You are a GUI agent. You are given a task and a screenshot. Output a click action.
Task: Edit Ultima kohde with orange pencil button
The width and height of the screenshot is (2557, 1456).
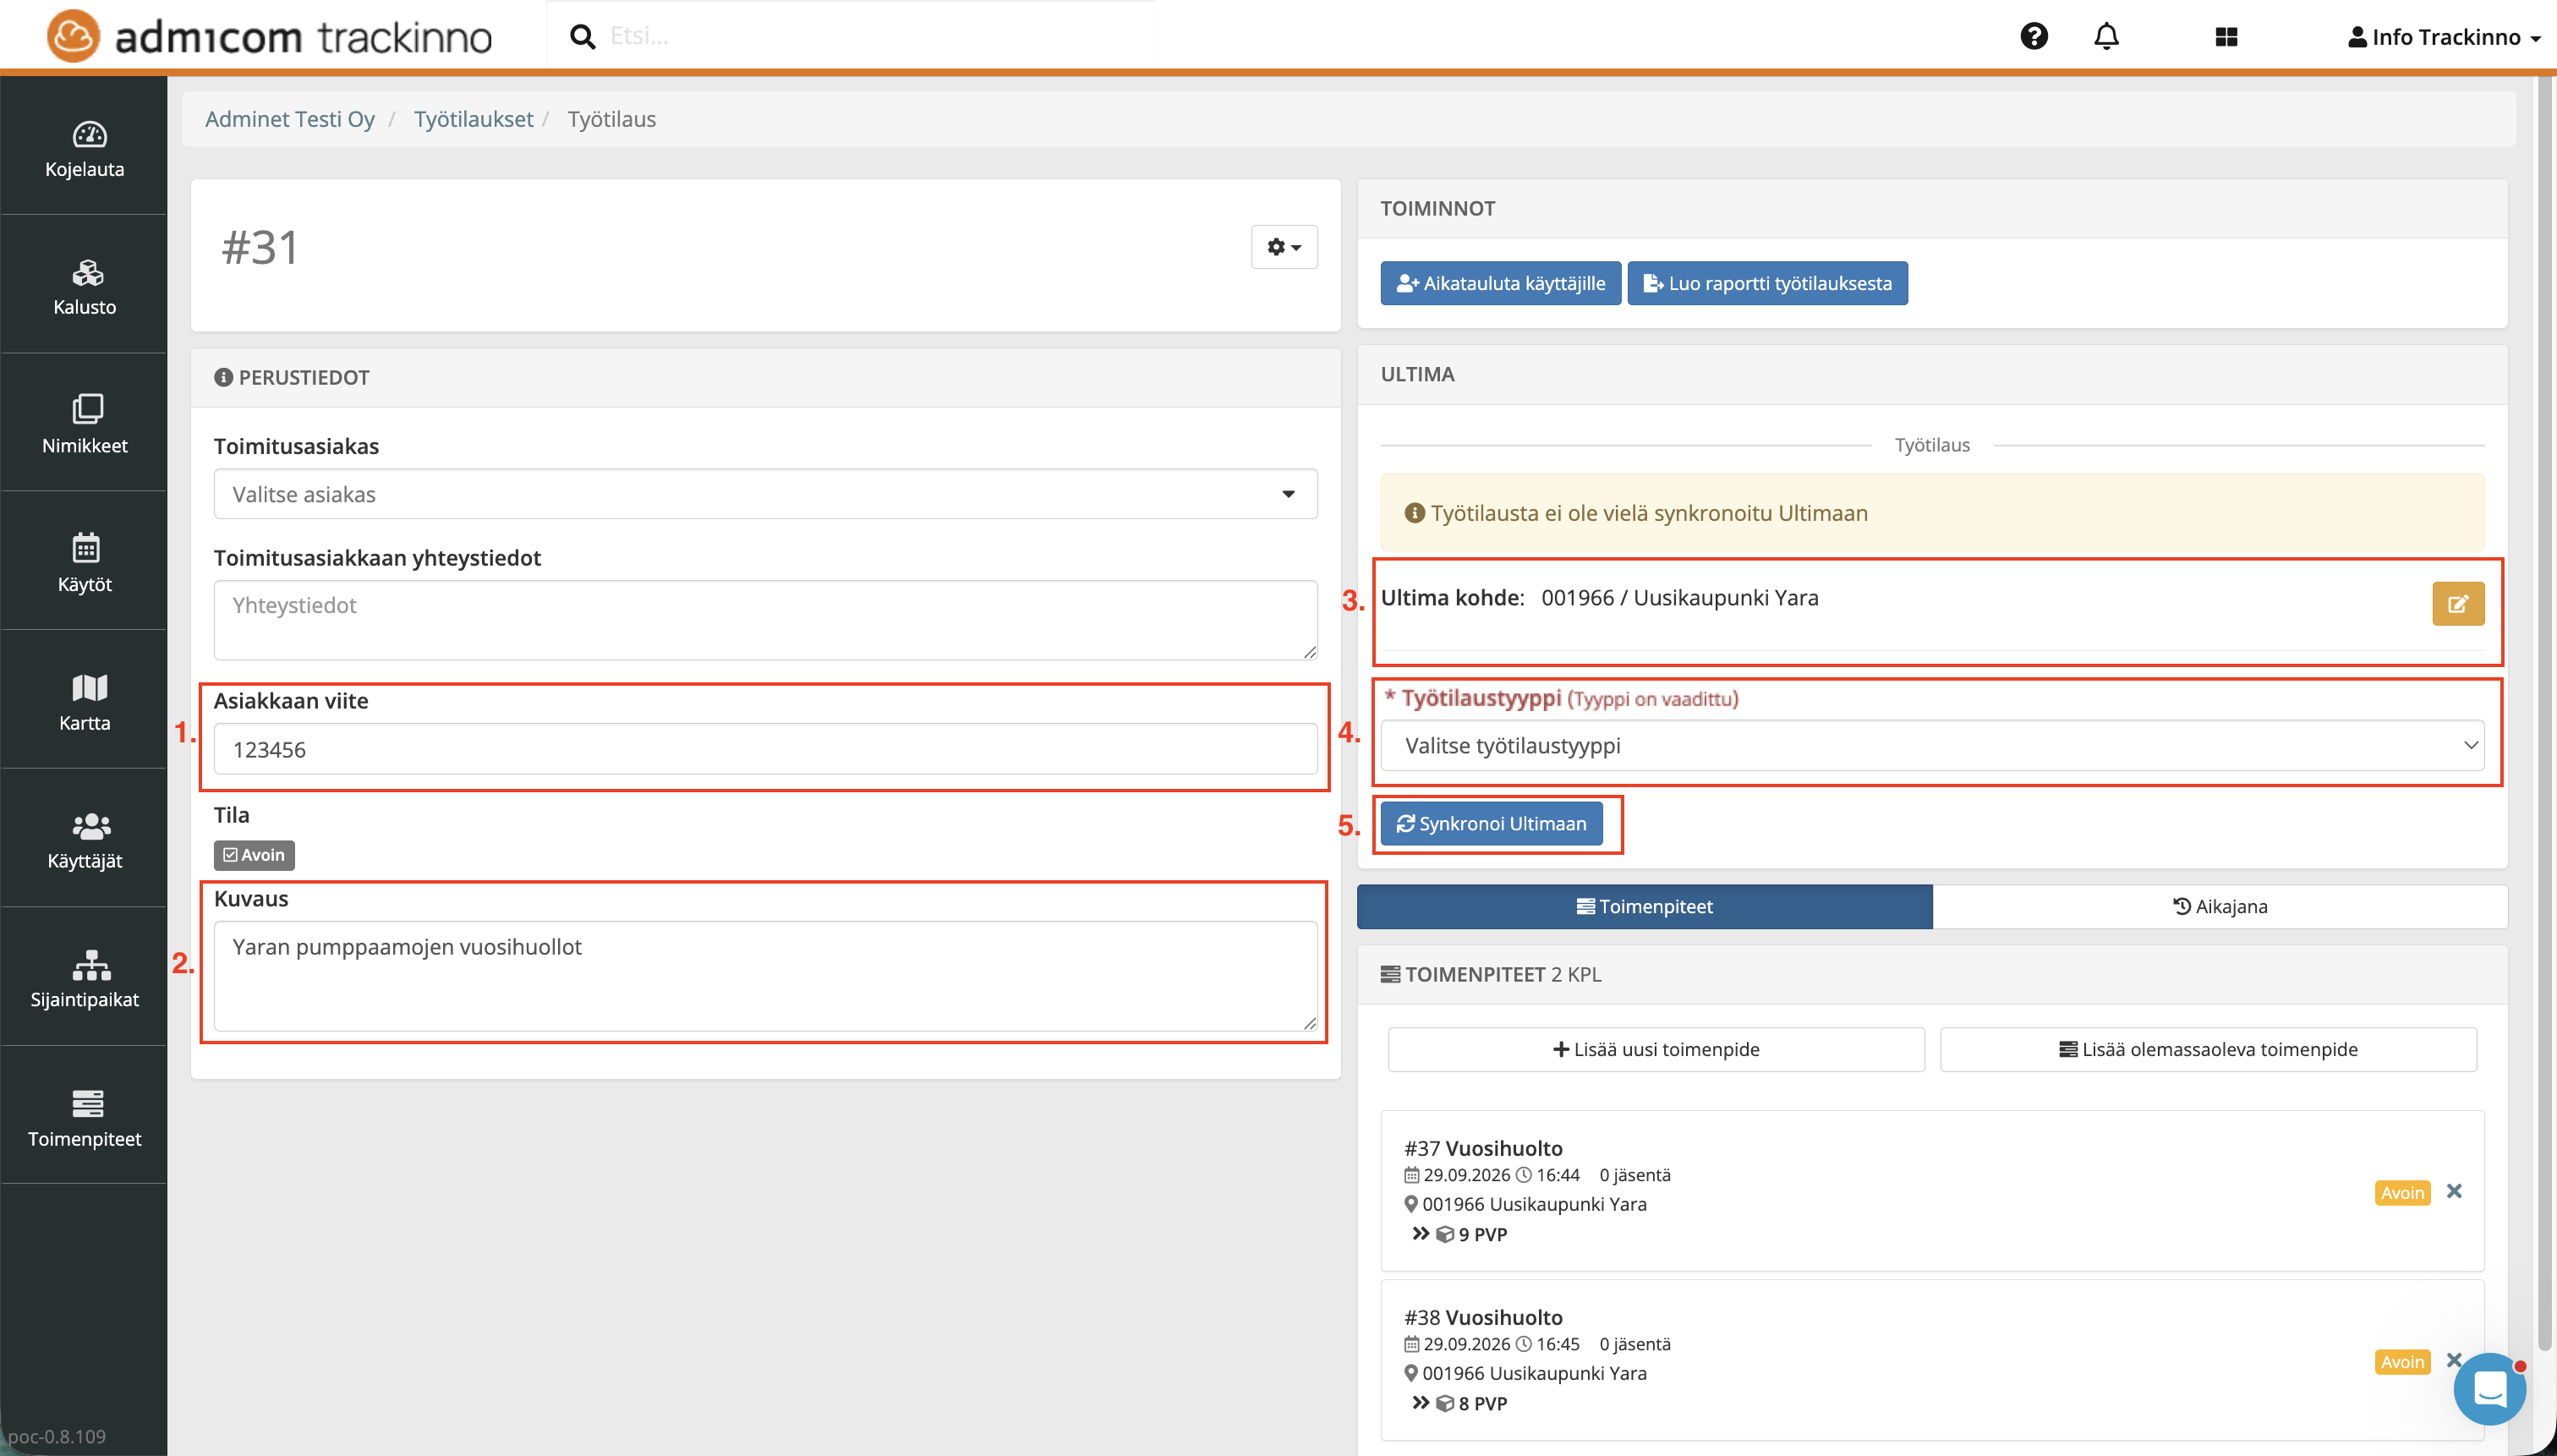point(2457,604)
